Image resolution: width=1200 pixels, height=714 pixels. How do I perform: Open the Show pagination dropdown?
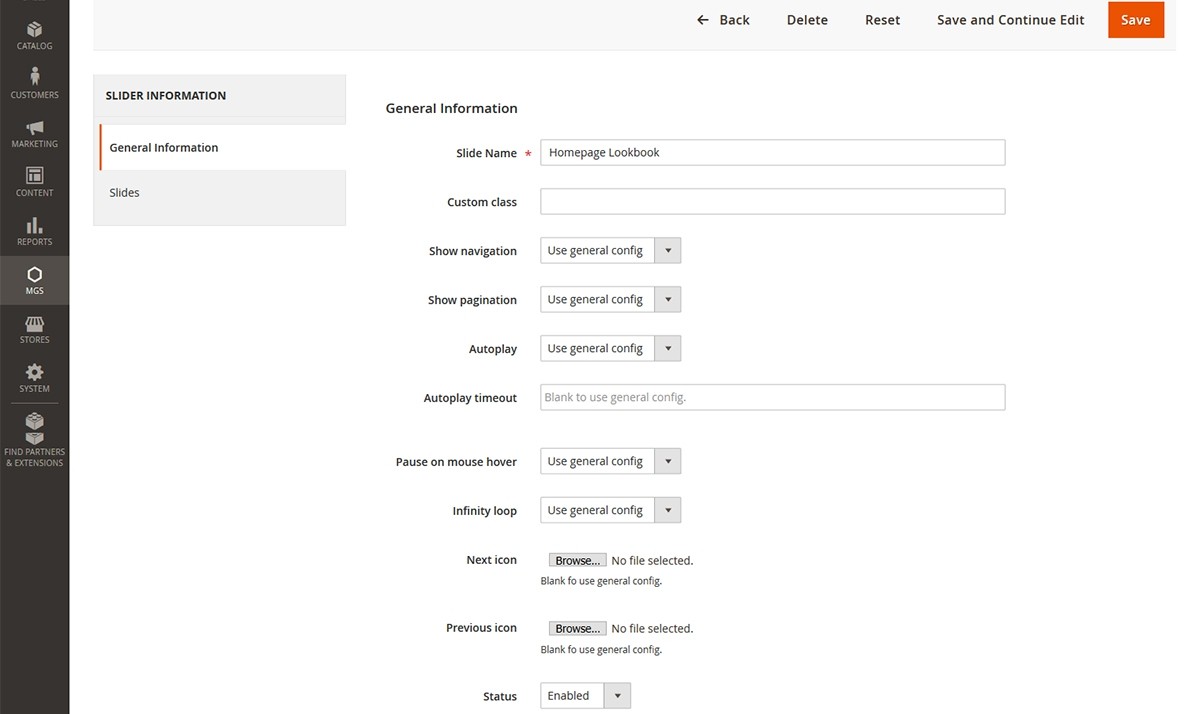[610, 299]
